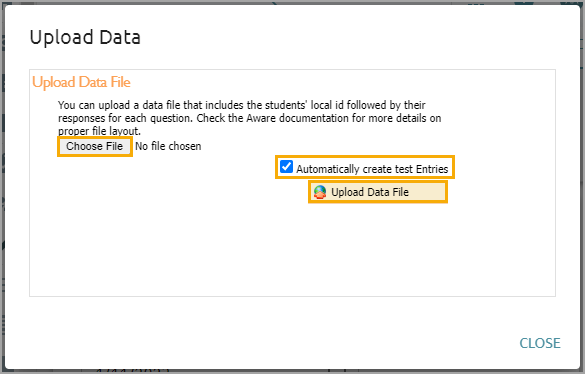Click the Upload Data File button
Screen dimensions: 585x374
click(378, 192)
